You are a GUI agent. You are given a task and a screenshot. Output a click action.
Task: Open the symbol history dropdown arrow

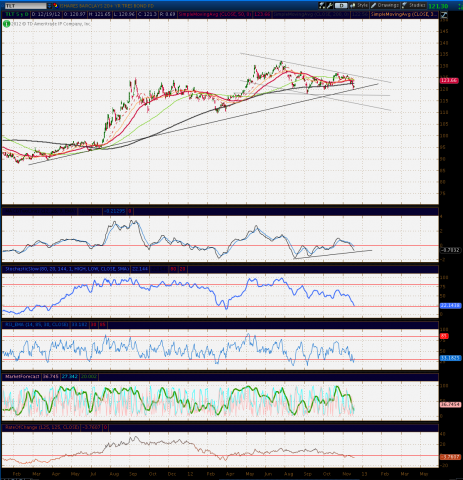pos(49,6)
